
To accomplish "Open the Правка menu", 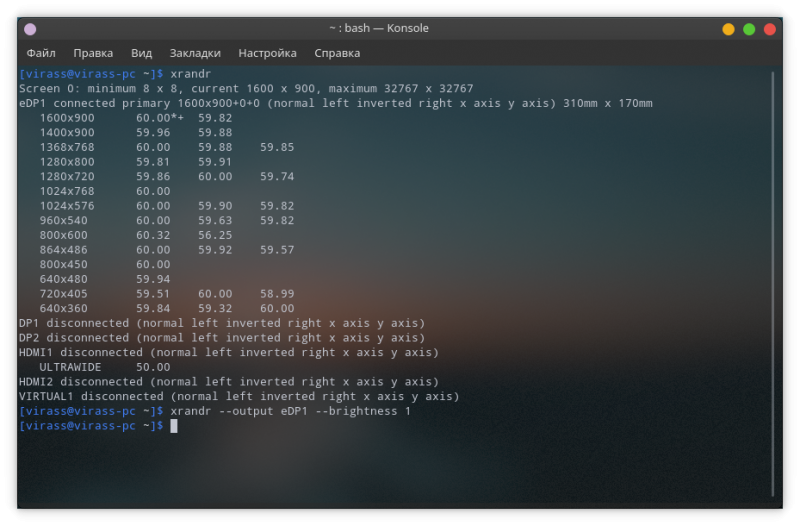I will (x=93, y=53).
